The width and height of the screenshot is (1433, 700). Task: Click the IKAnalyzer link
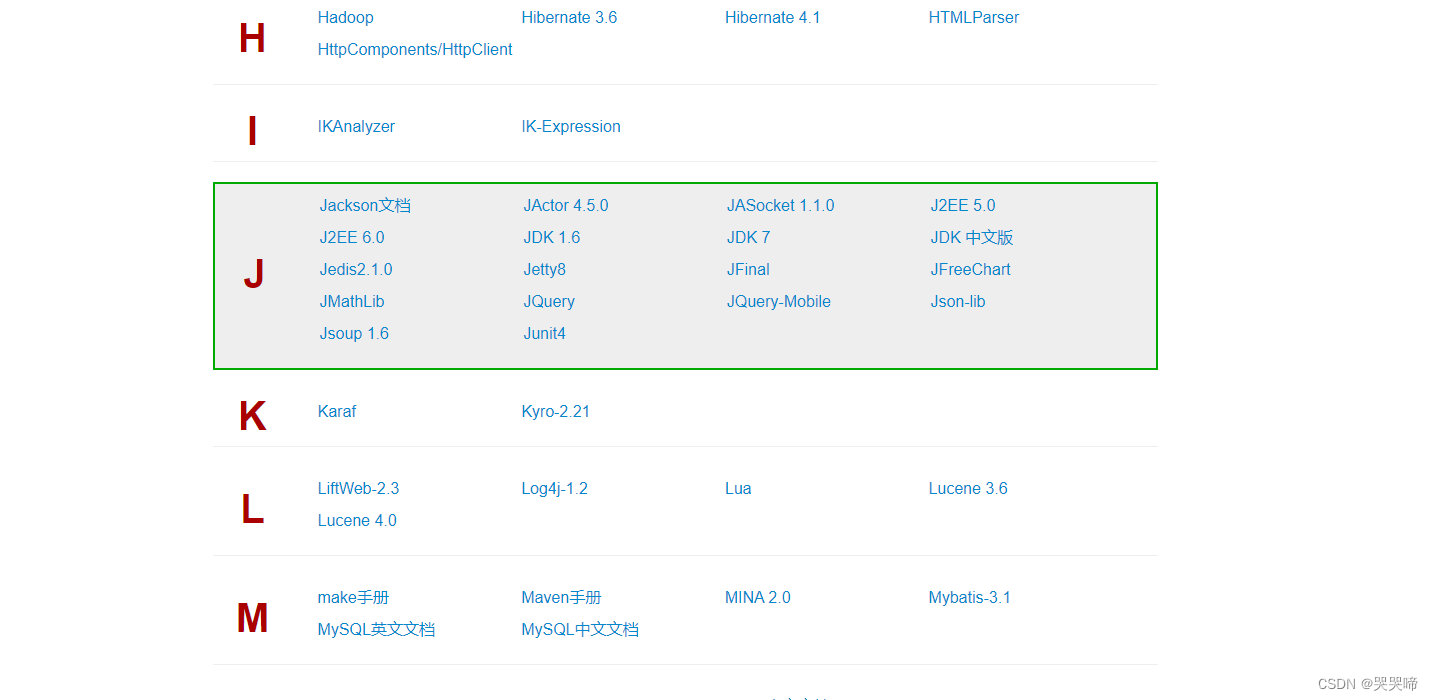tap(356, 126)
